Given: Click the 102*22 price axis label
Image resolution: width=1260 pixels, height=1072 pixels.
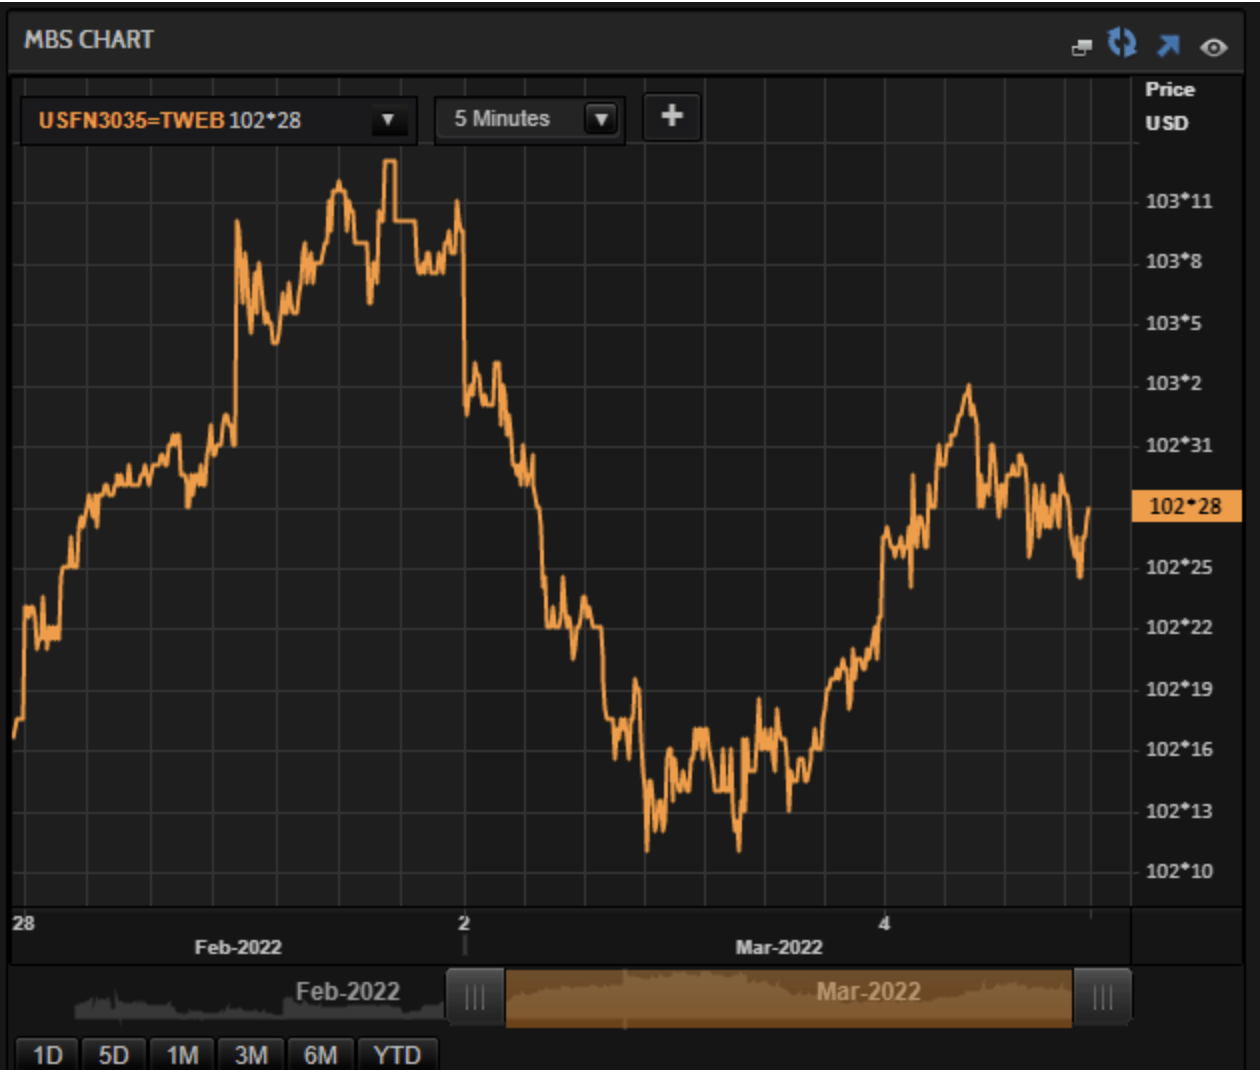Looking at the screenshot, I should tap(1178, 627).
